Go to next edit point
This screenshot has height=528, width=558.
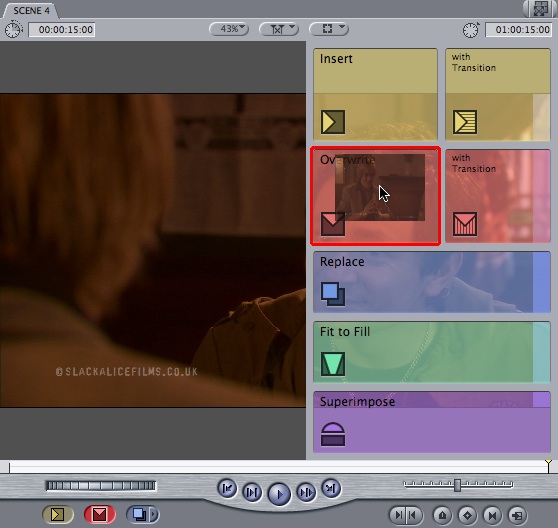(x=331, y=489)
